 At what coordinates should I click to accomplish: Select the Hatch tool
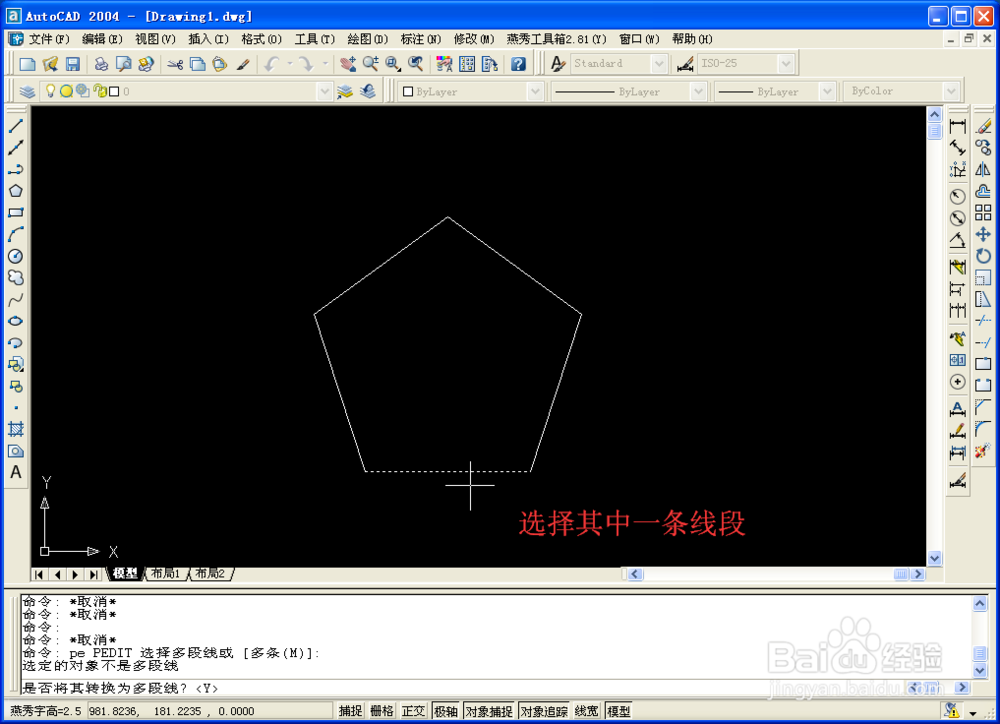pos(16,429)
